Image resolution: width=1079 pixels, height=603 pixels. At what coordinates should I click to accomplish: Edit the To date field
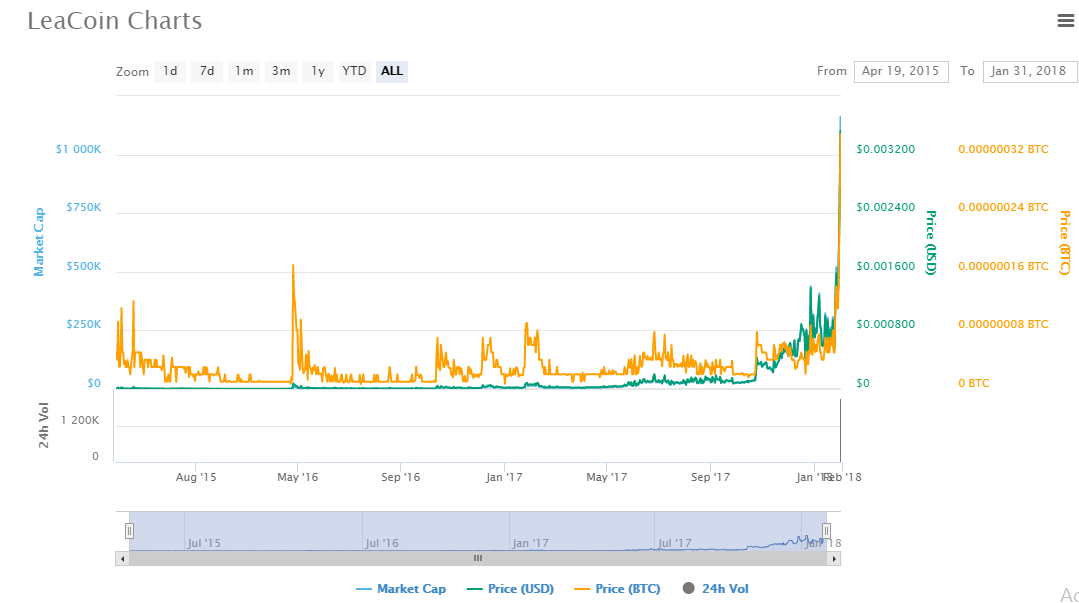[1030, 71]
